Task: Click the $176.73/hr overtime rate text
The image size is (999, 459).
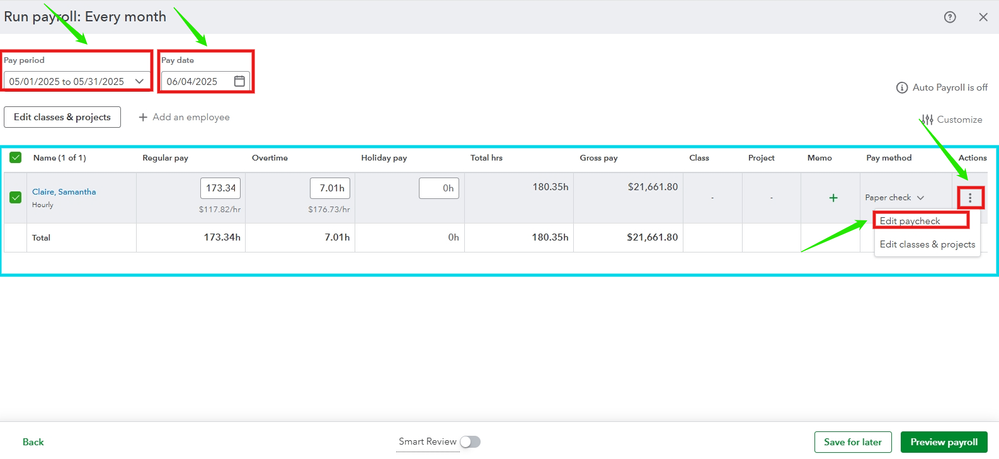Action: pyautogui.click(x=330, y=208)
